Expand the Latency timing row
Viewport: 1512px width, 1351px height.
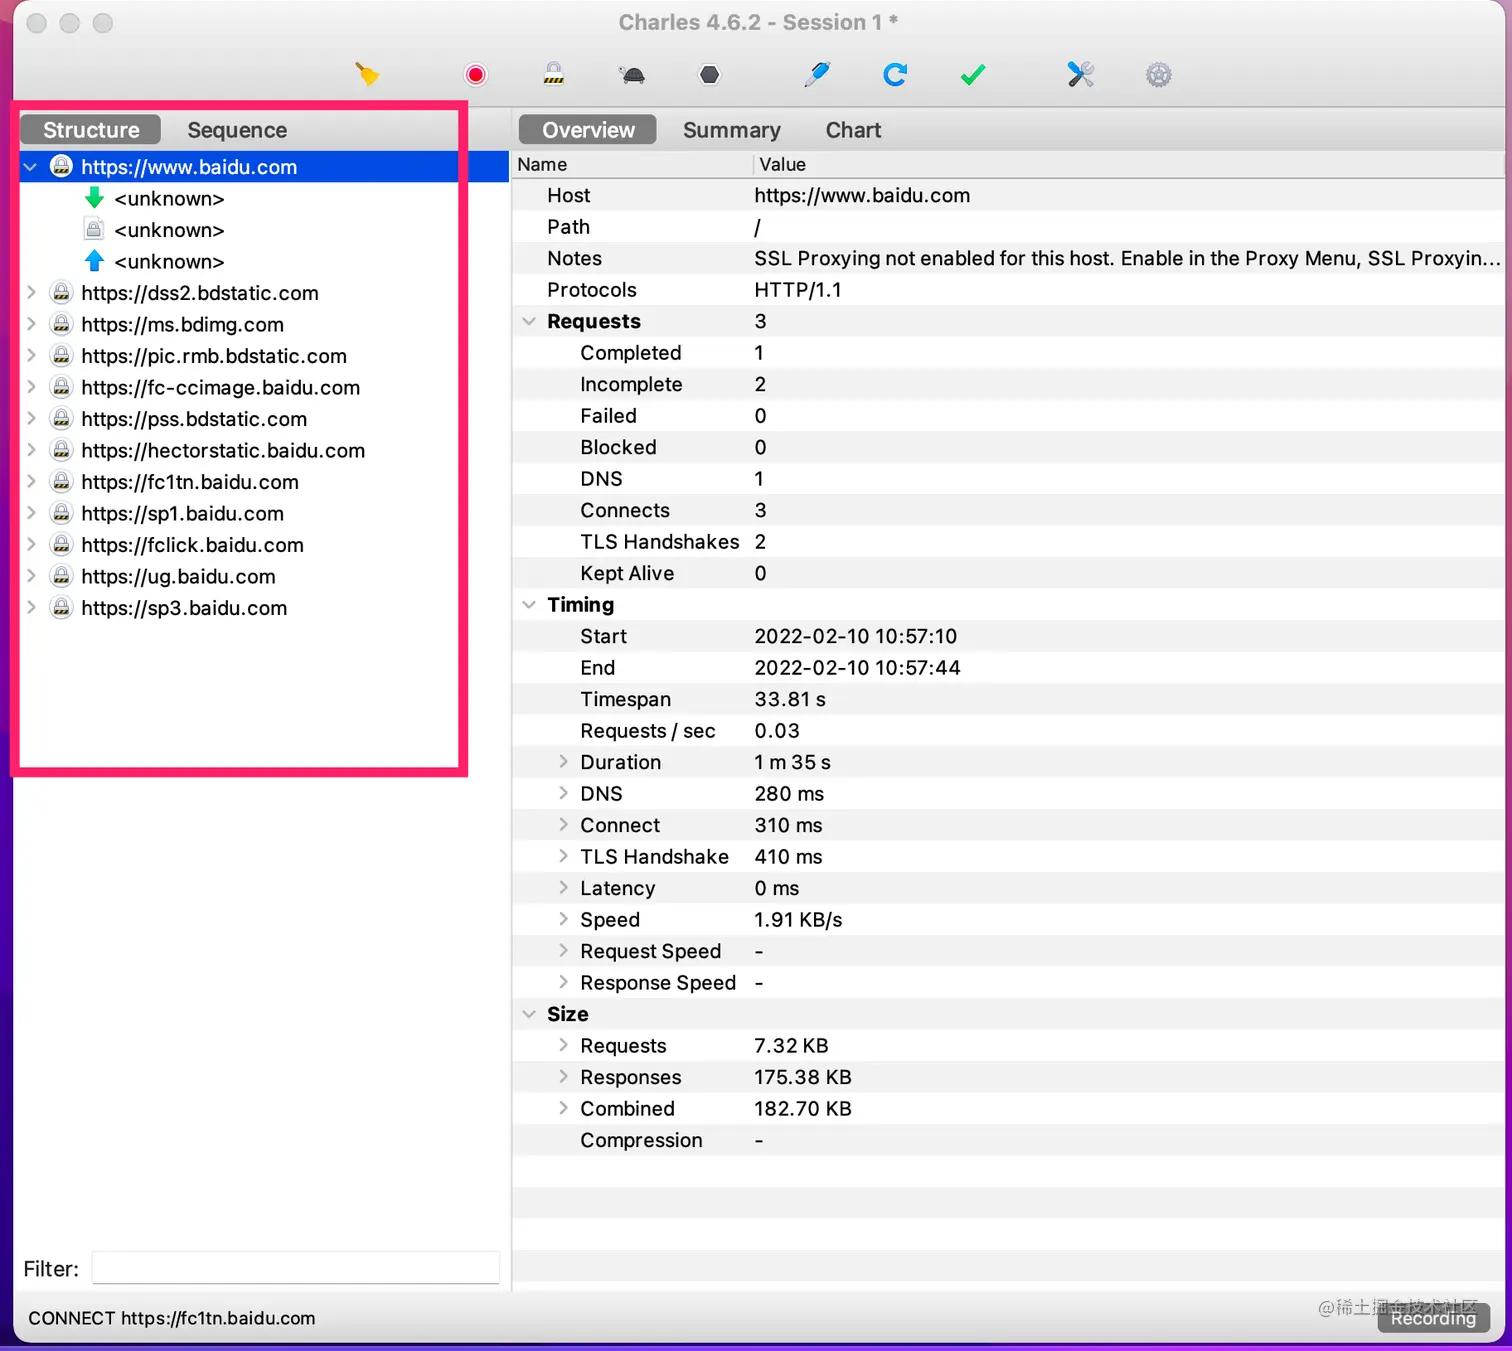pos(563,888)
